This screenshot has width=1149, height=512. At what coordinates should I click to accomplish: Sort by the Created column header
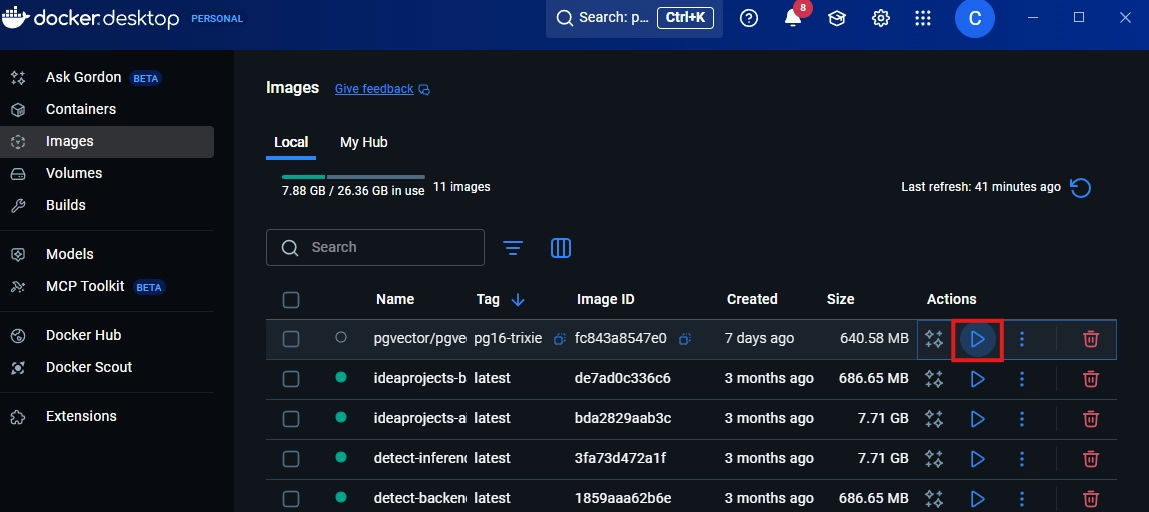pos(752,300)
